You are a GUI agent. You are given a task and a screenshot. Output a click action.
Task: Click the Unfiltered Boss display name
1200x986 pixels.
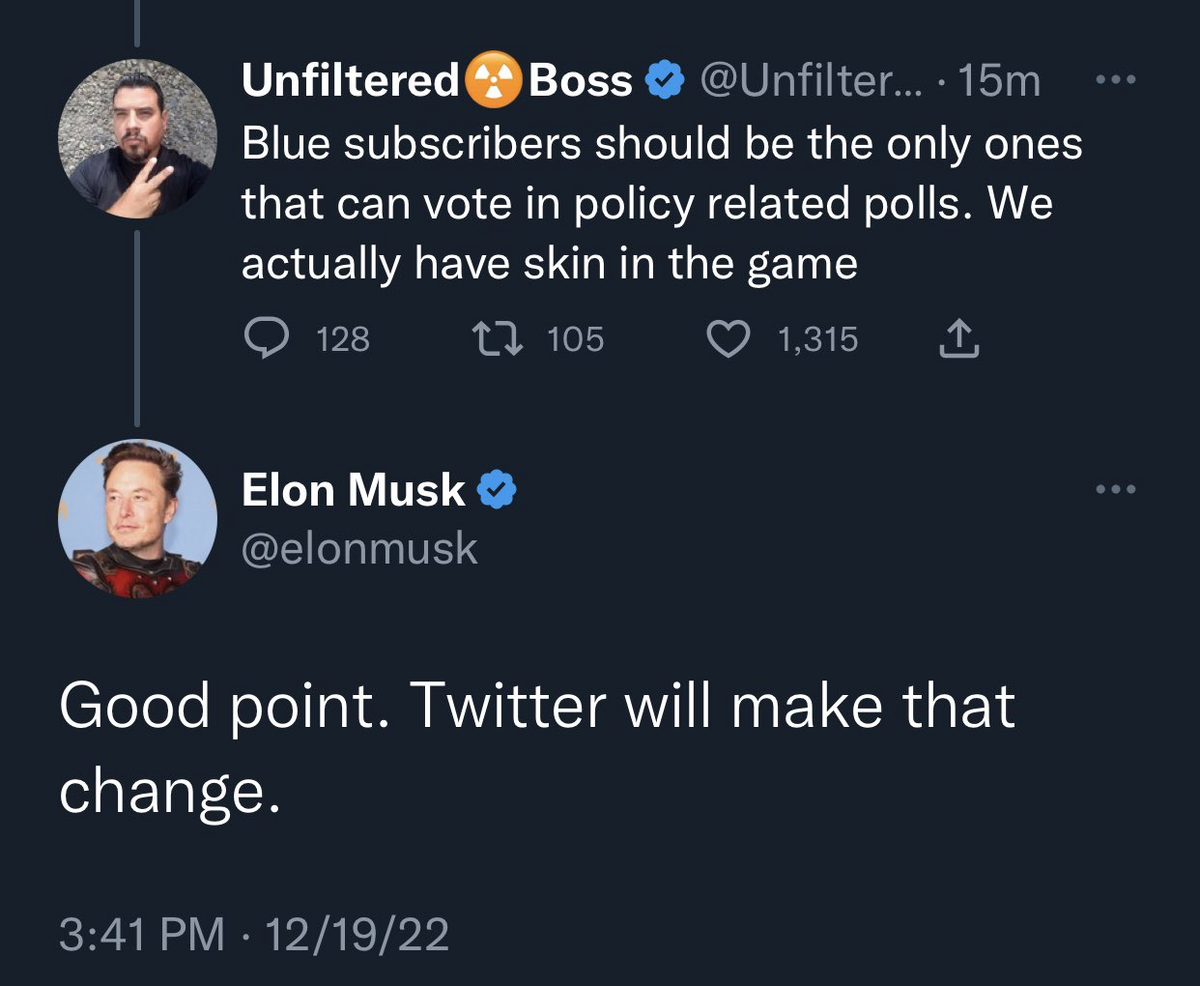(436, 82)
